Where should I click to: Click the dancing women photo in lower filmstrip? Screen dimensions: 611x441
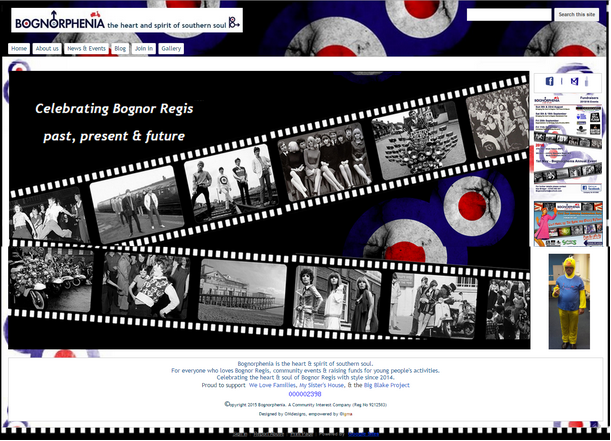pos(147,286)
